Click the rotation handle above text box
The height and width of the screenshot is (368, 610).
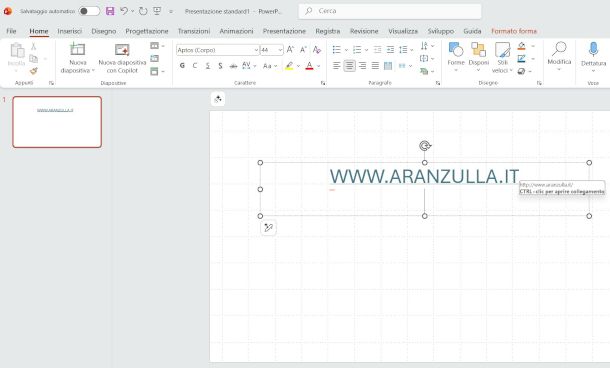point(425,146)
